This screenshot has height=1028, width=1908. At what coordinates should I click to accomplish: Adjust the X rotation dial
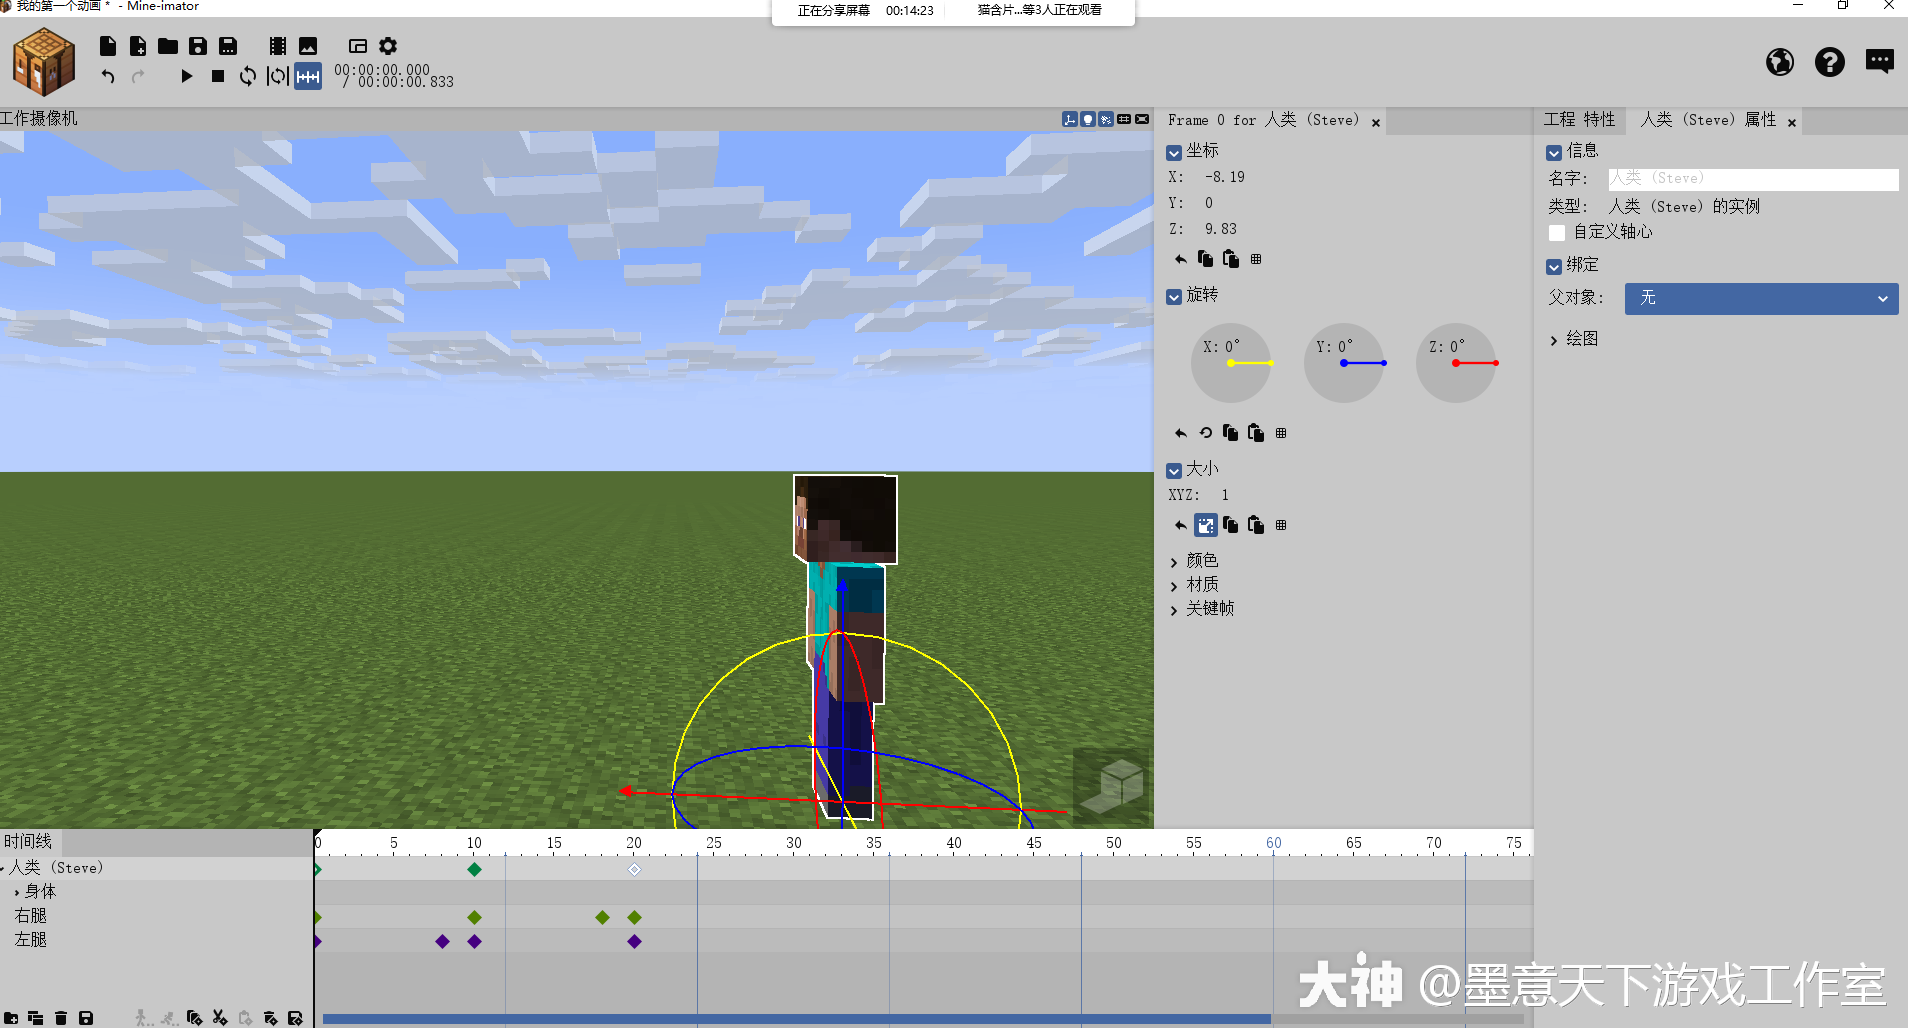click(1231, 363)
